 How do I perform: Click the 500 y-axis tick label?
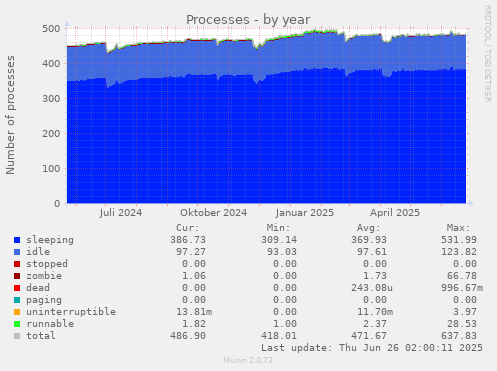coord(51,29)
